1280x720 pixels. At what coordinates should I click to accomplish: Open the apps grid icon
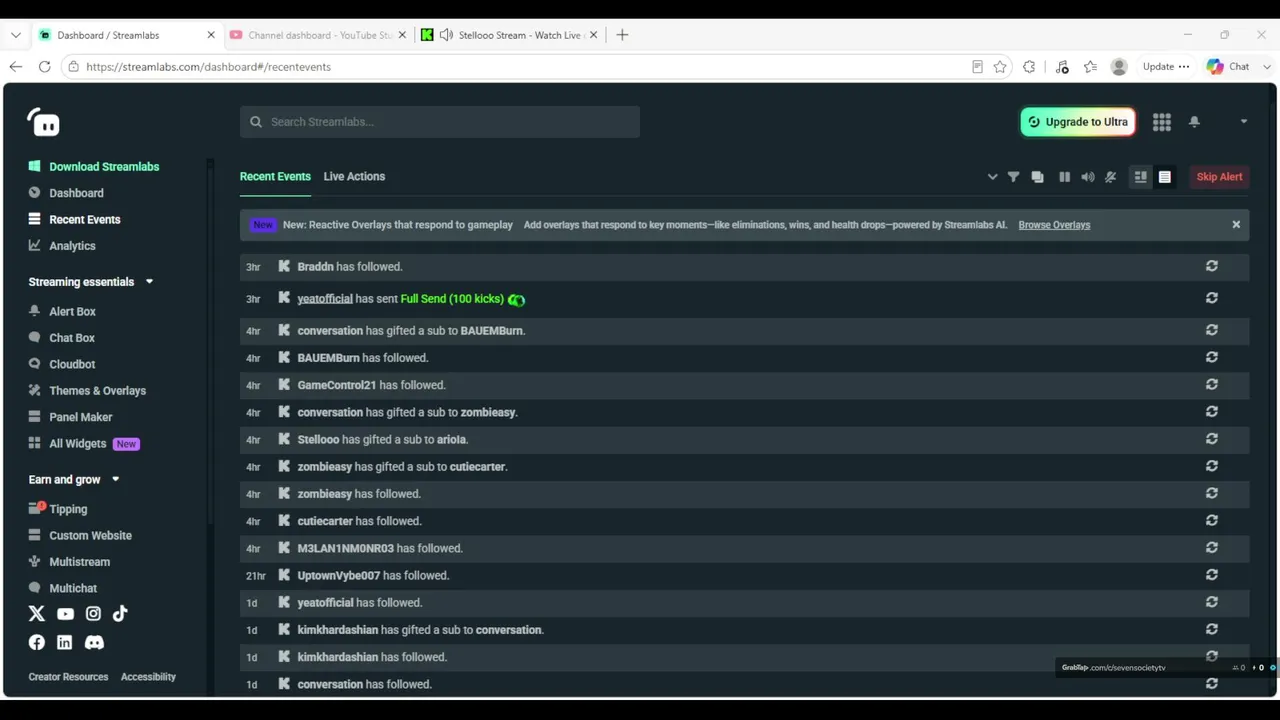click(1161, 122)
